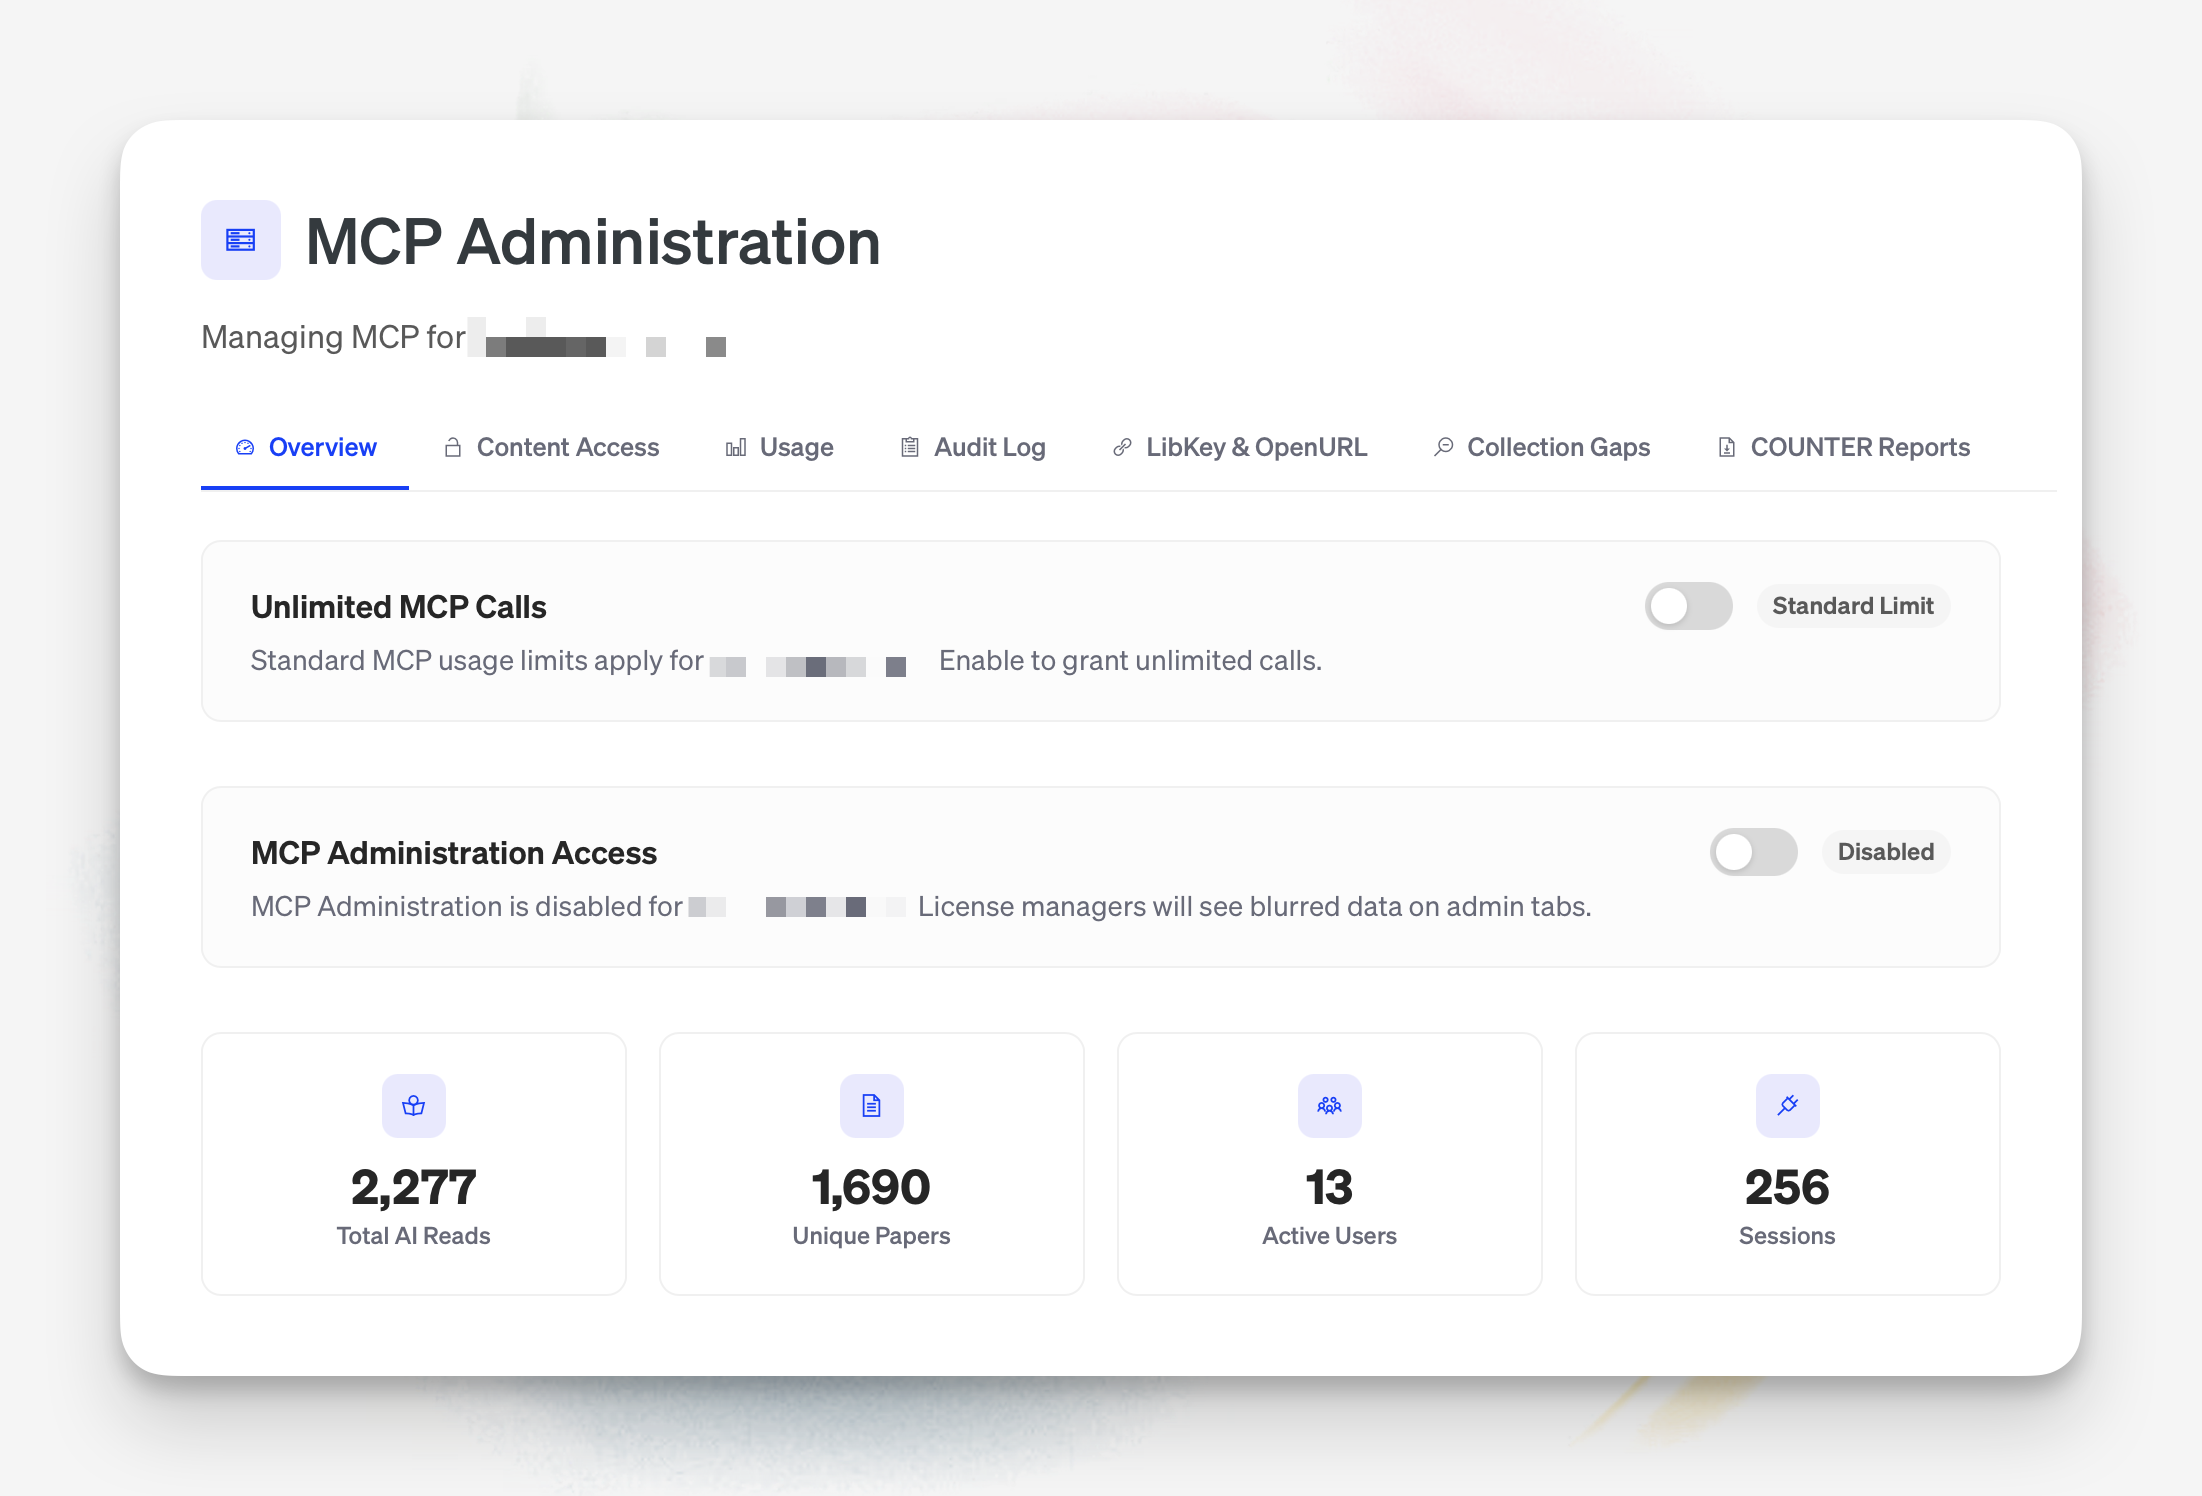
Task: Click the plug icon above Sessions
Action: point(1787,1105)
